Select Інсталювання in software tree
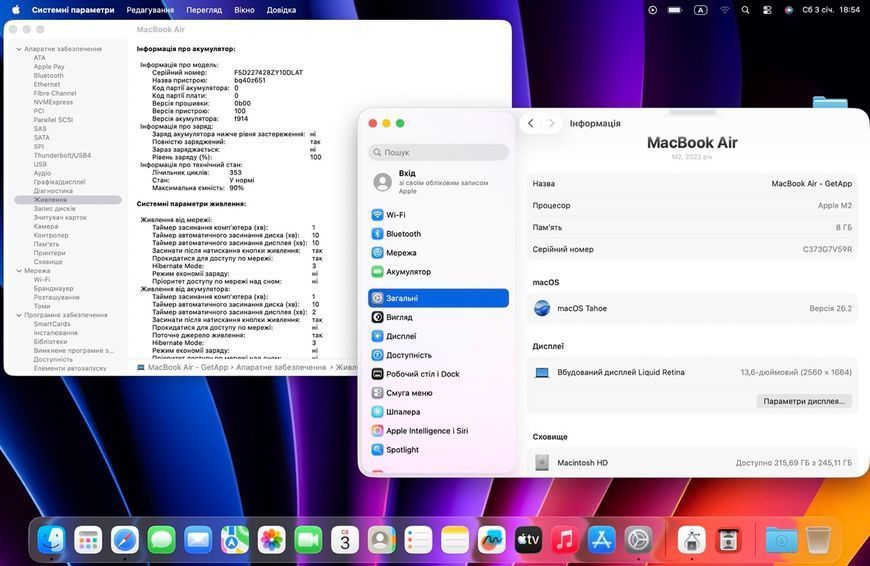Viewport: 870px width, 566px height. pyautogui.click(x=55, y=333)
